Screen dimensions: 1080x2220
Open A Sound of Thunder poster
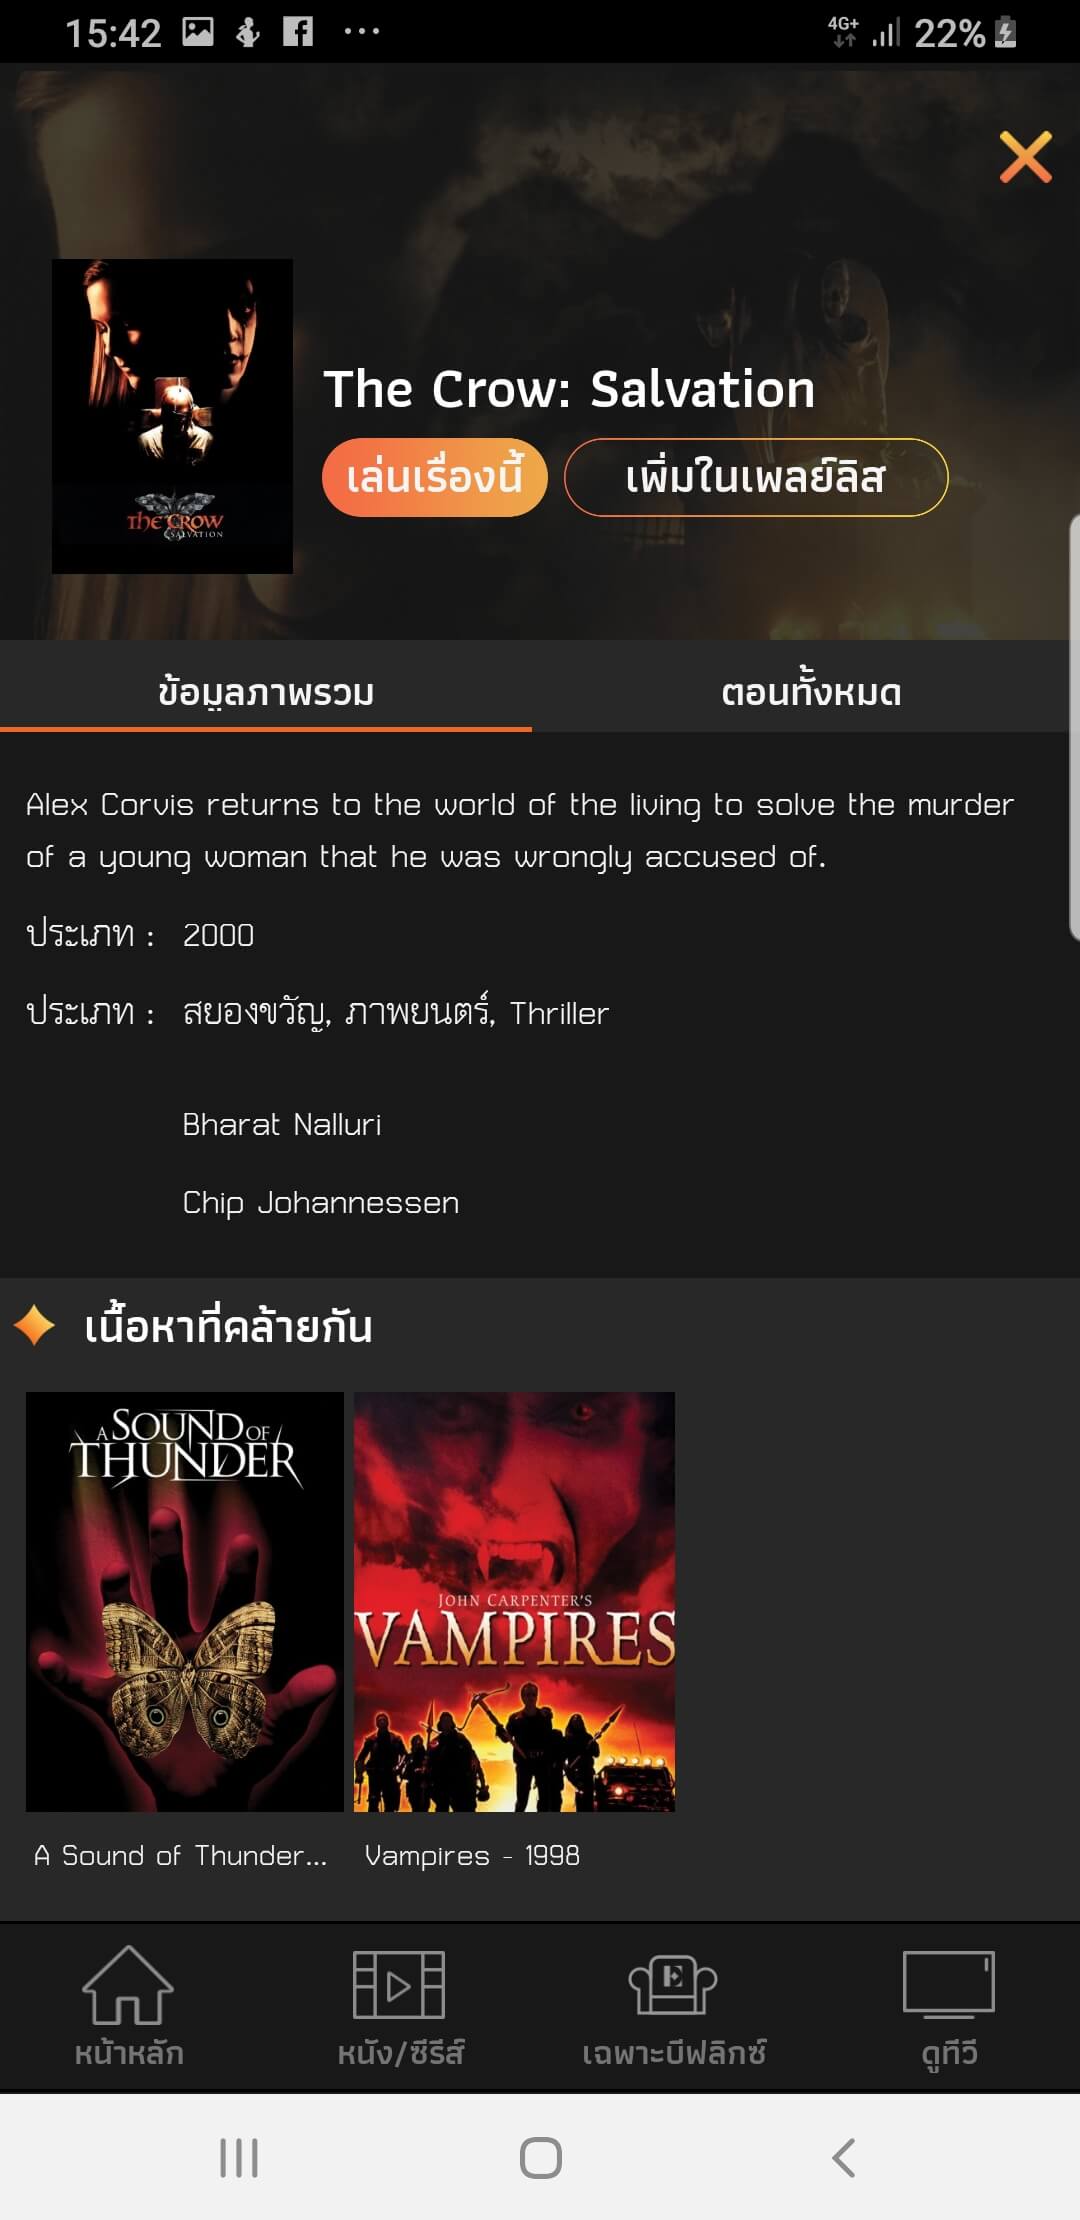[x=185, y=1601]
